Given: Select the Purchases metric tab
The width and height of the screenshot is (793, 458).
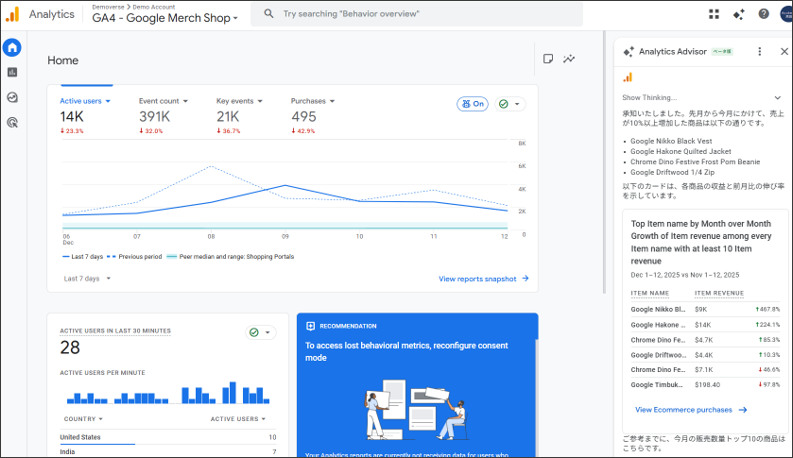Looking at the screenshot, I should pyautogui.click(x=311, y=101).
